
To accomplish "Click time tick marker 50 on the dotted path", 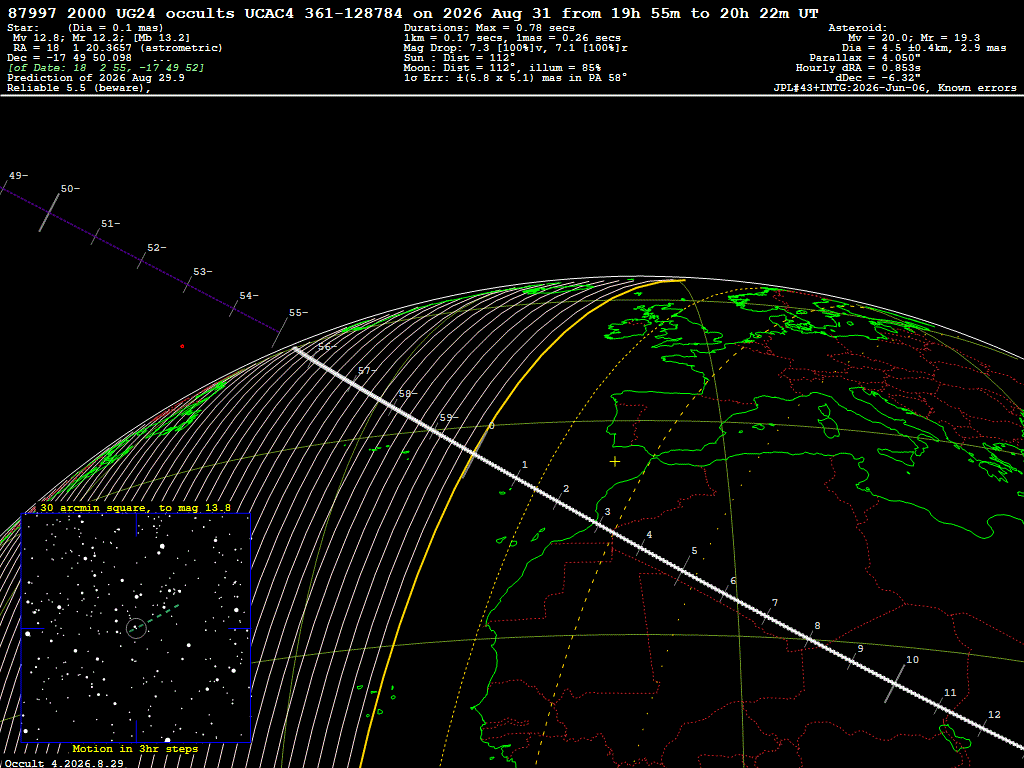I will 69,189.
